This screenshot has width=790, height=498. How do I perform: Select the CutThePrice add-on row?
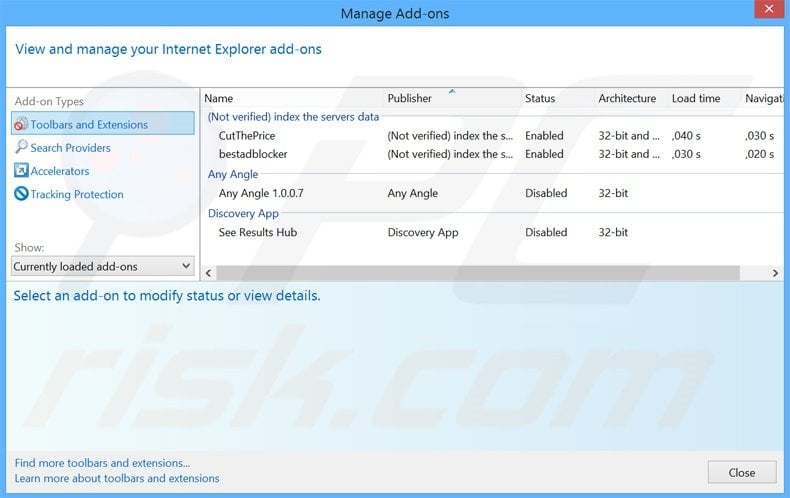click(x=493, y=136)
